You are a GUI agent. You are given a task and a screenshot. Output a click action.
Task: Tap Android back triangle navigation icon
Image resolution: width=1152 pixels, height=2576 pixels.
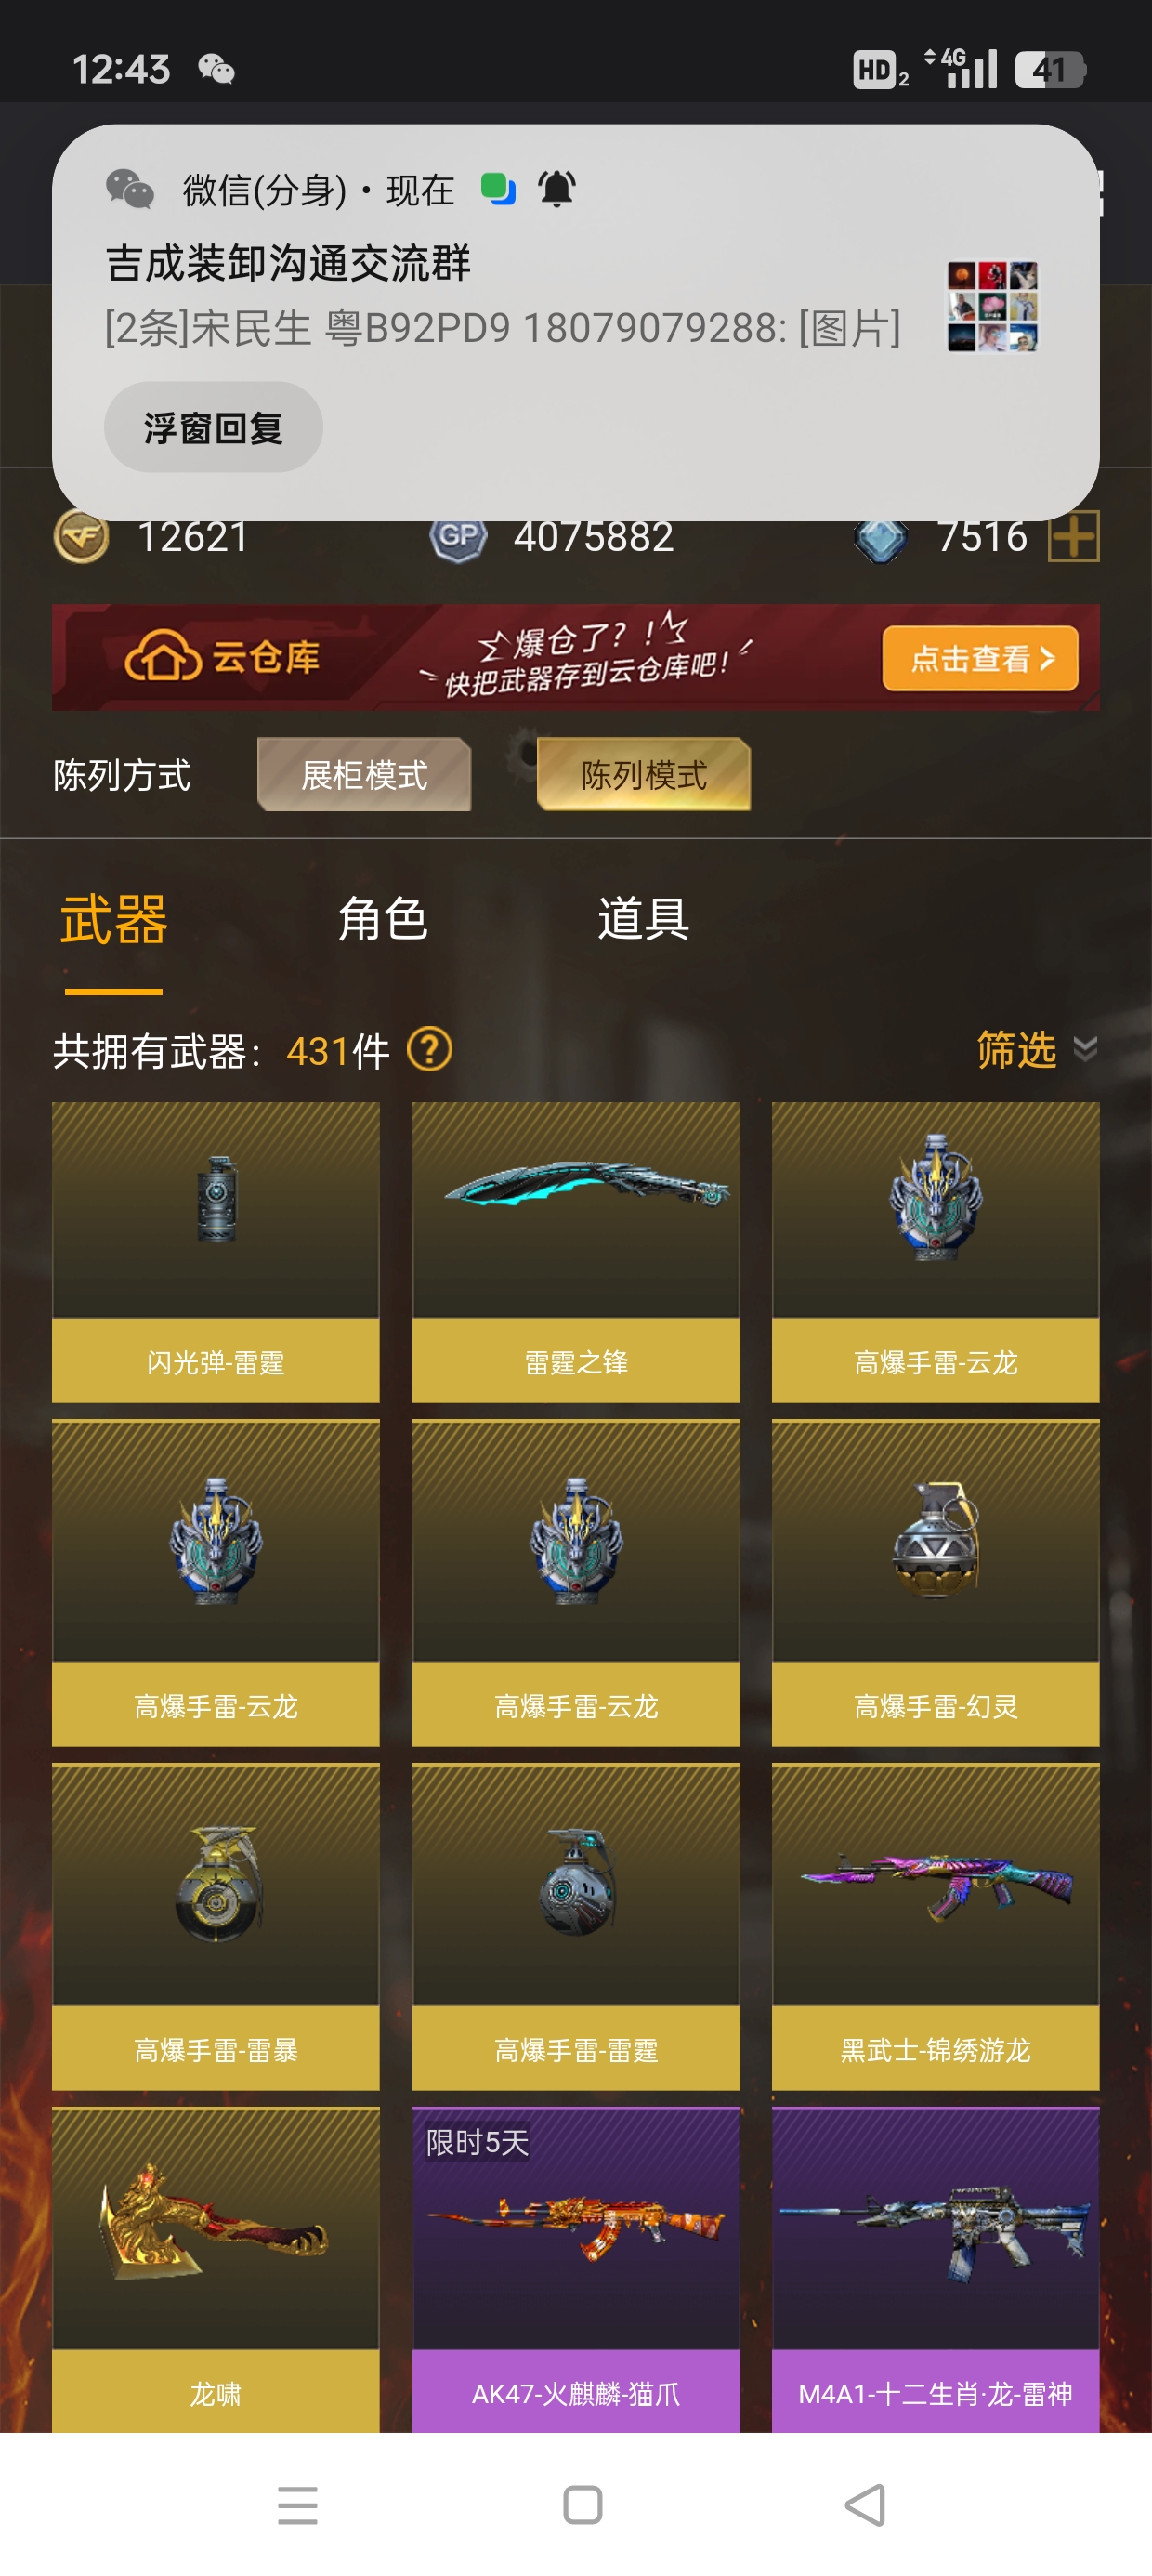[866, 2505]
